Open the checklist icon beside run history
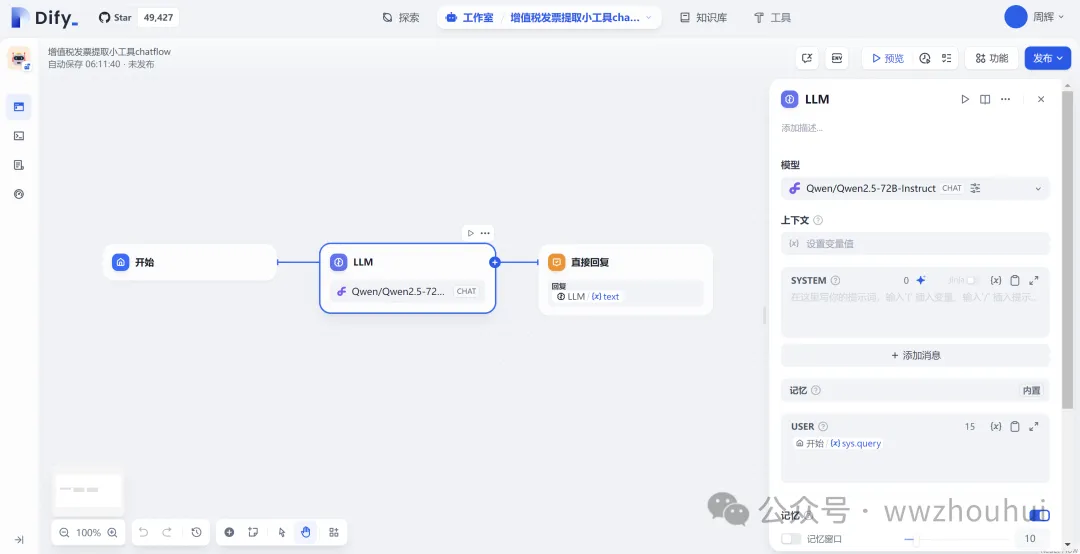The image size is (1080, 554). click(946, 59)
